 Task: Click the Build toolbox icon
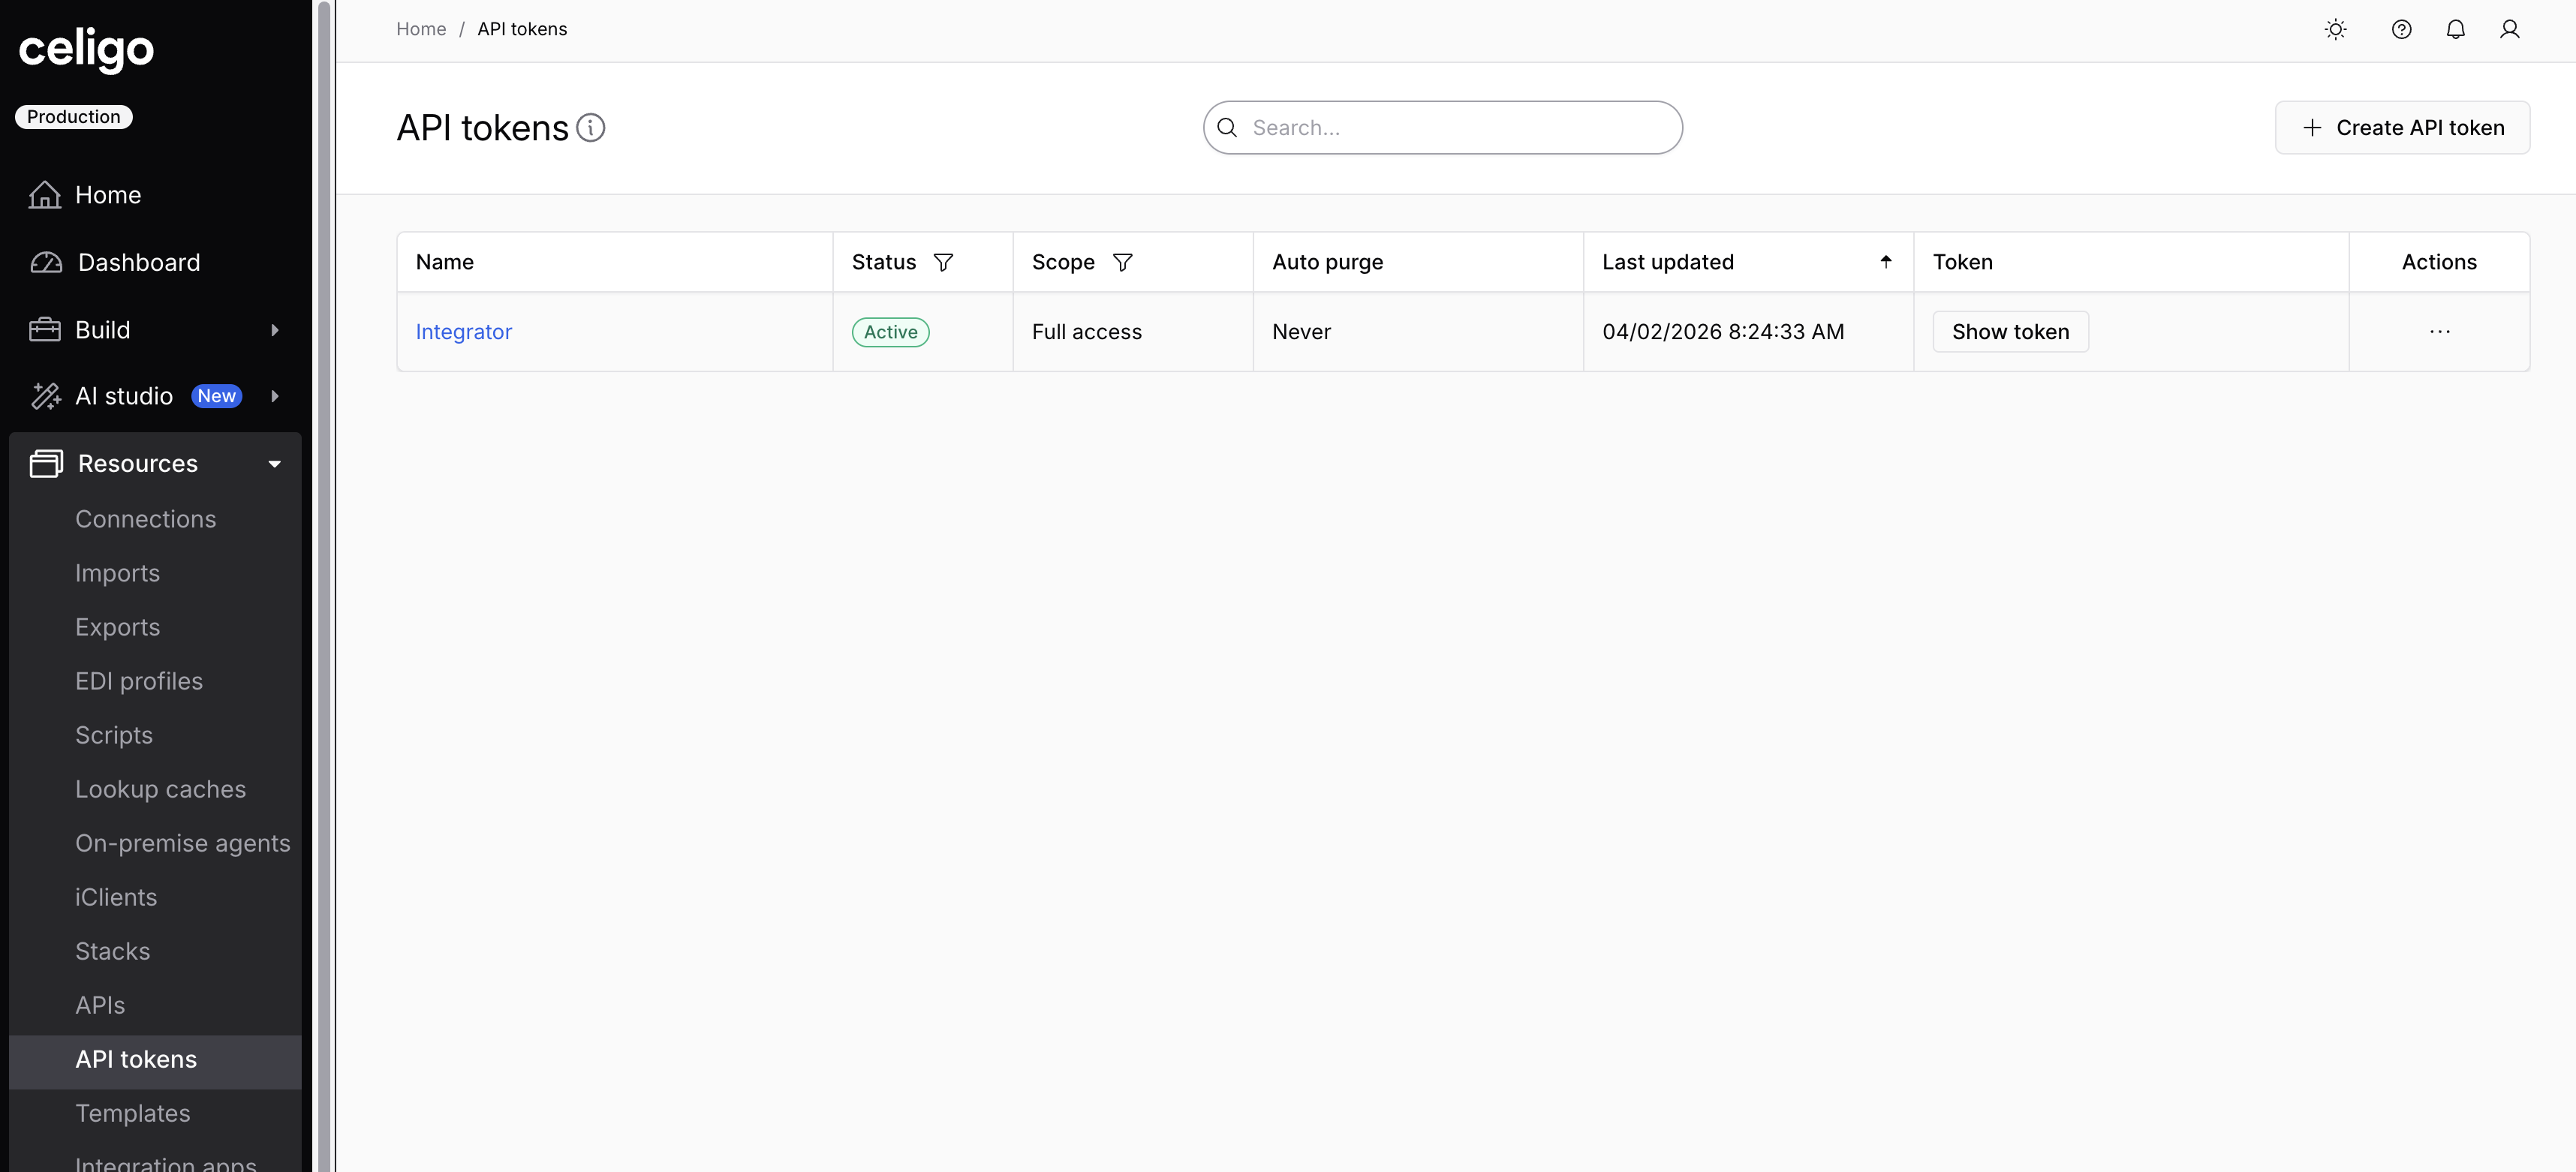pos(45,329)
